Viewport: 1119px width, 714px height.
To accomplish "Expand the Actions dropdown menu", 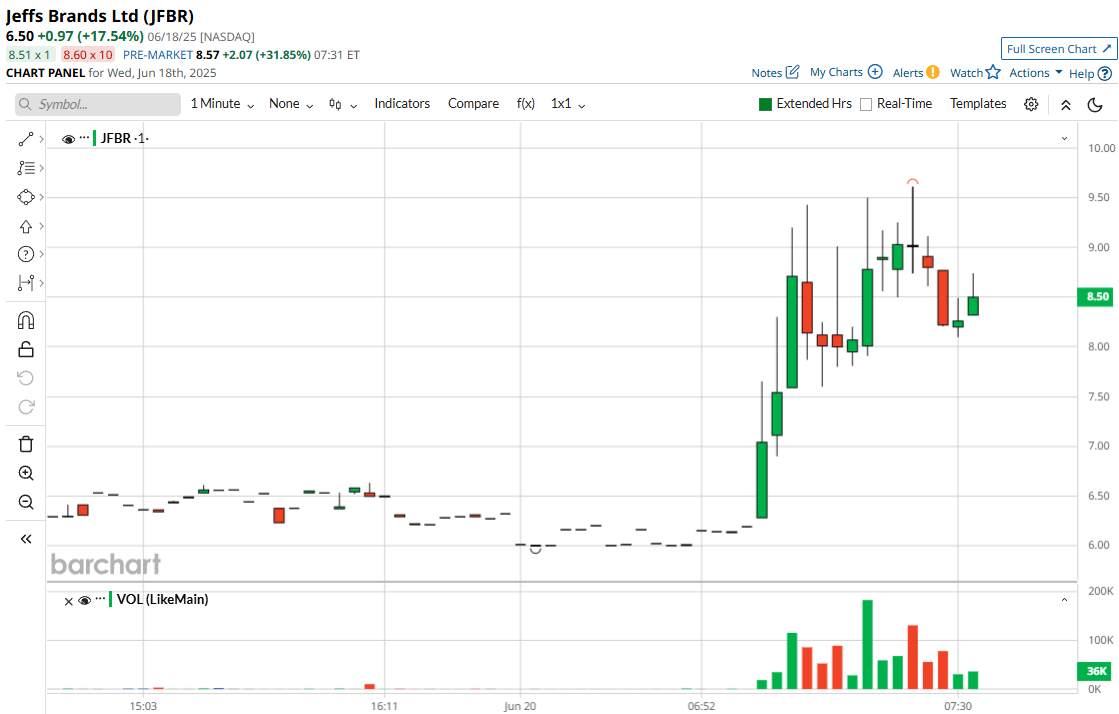I will (1036, 73).
